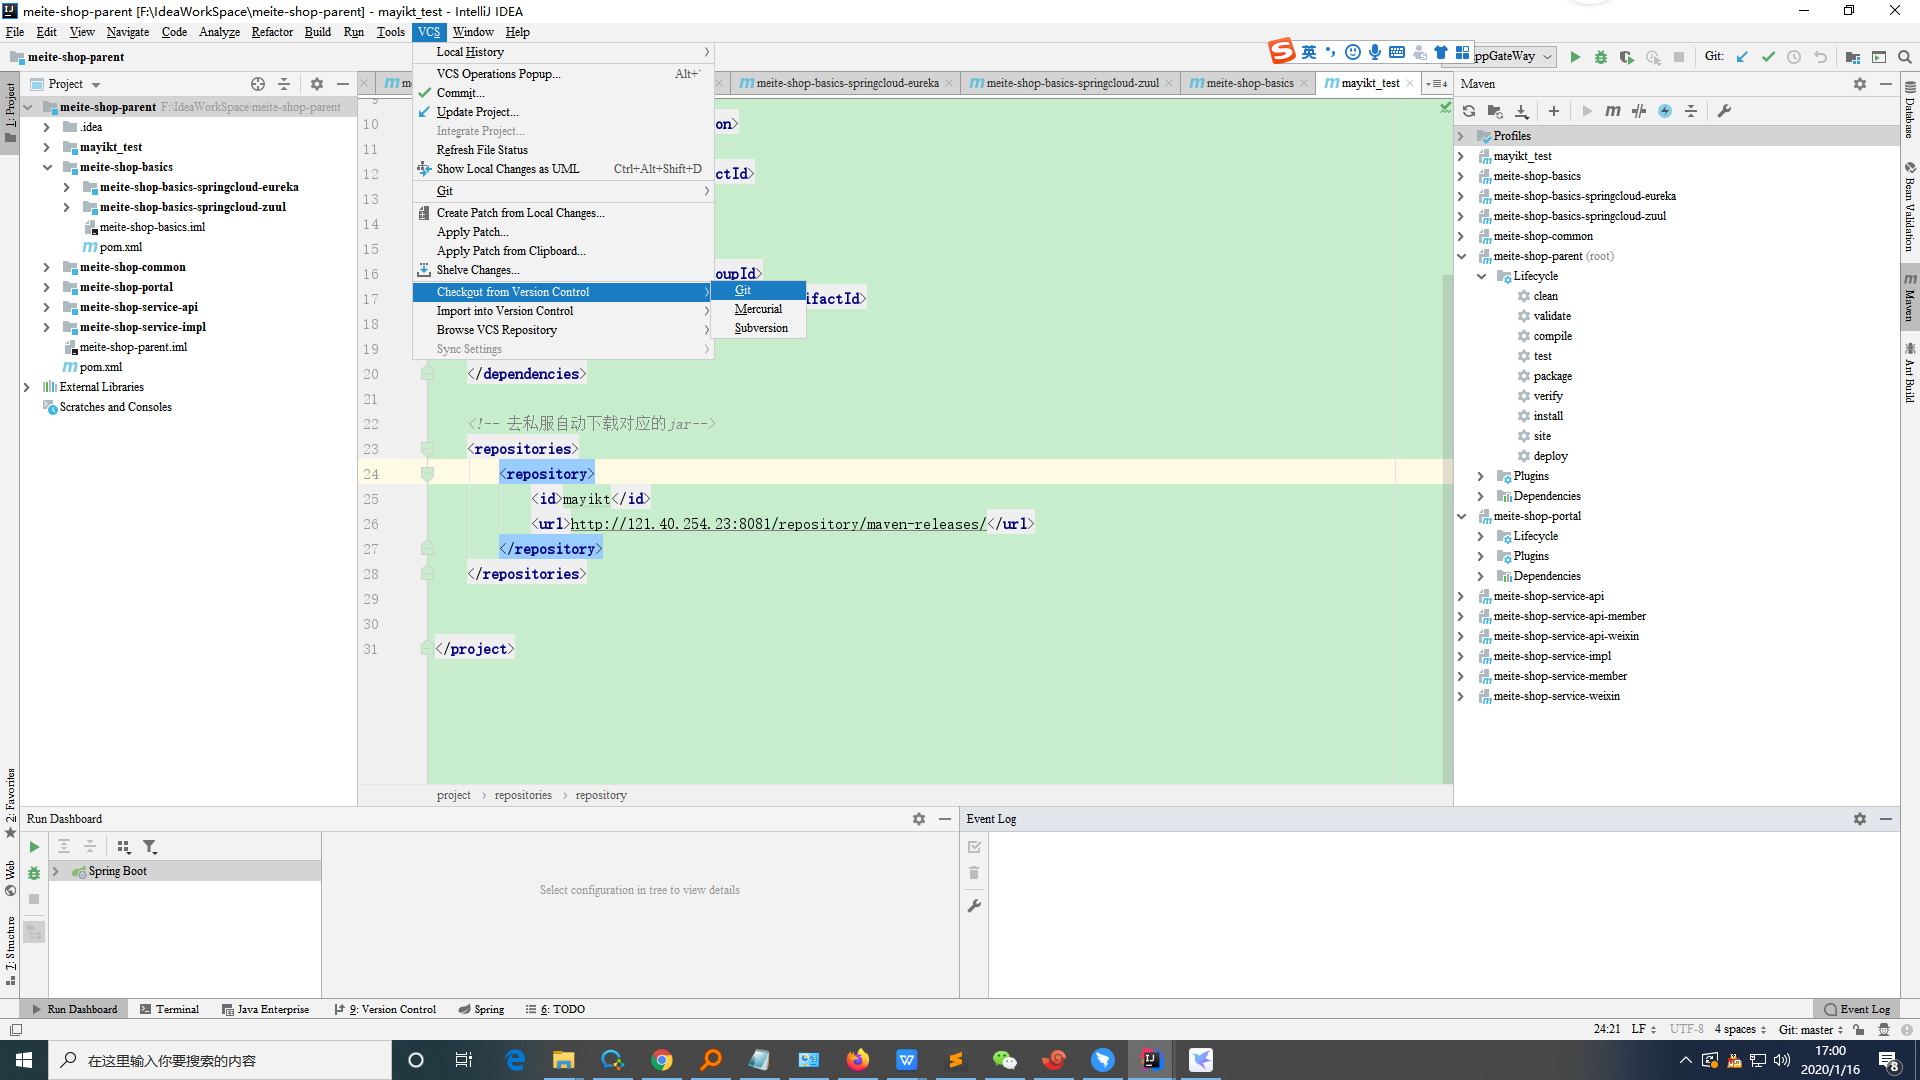Choose Mercurial from the checkout submenu
The height and width of the screenshot is (1080, 1920).
(759, 309)
